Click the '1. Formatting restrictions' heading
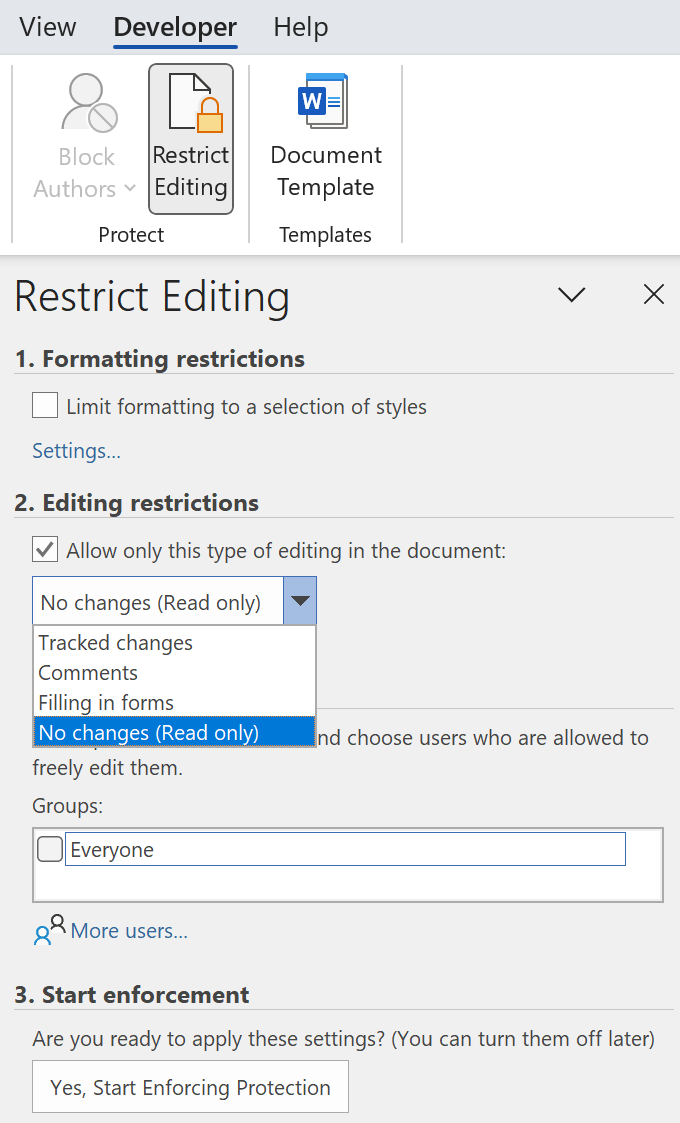Image resolution: width=680 pixels, height=1123 pixels. pyautogui.click(x=160, y=358)
